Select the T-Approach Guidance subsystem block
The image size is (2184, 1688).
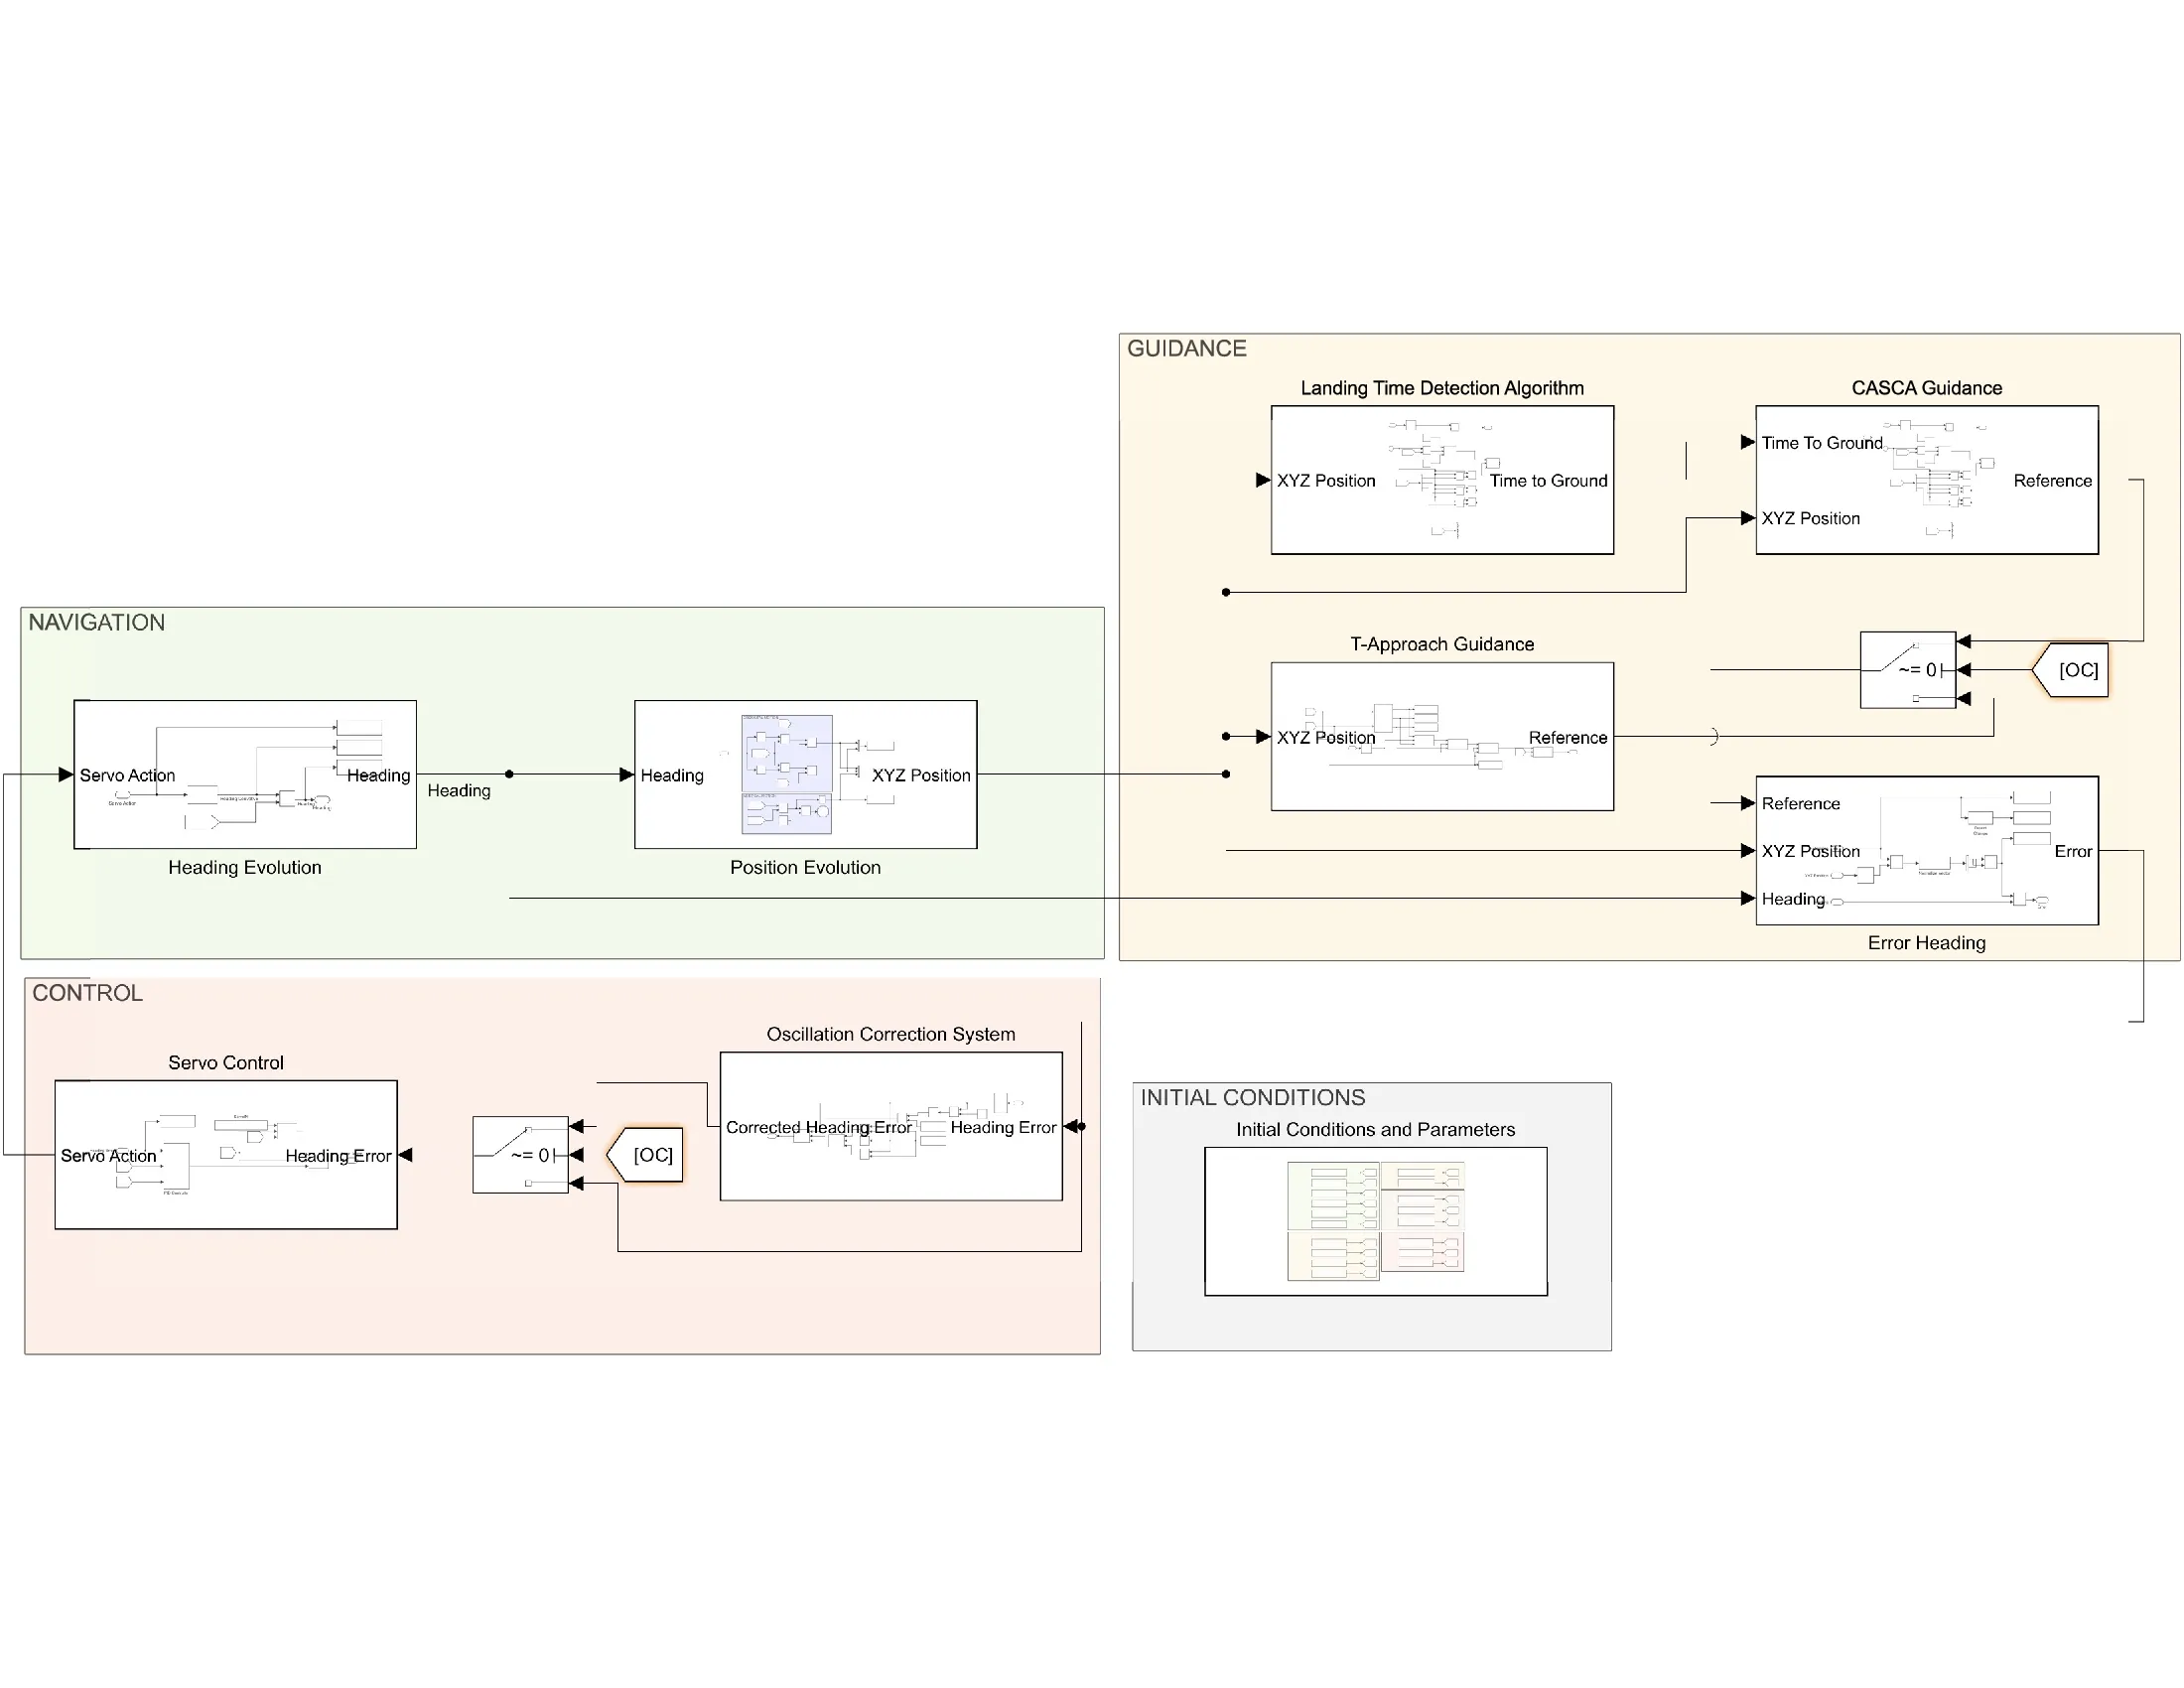pyautogui.click(x=1442, y=736)
